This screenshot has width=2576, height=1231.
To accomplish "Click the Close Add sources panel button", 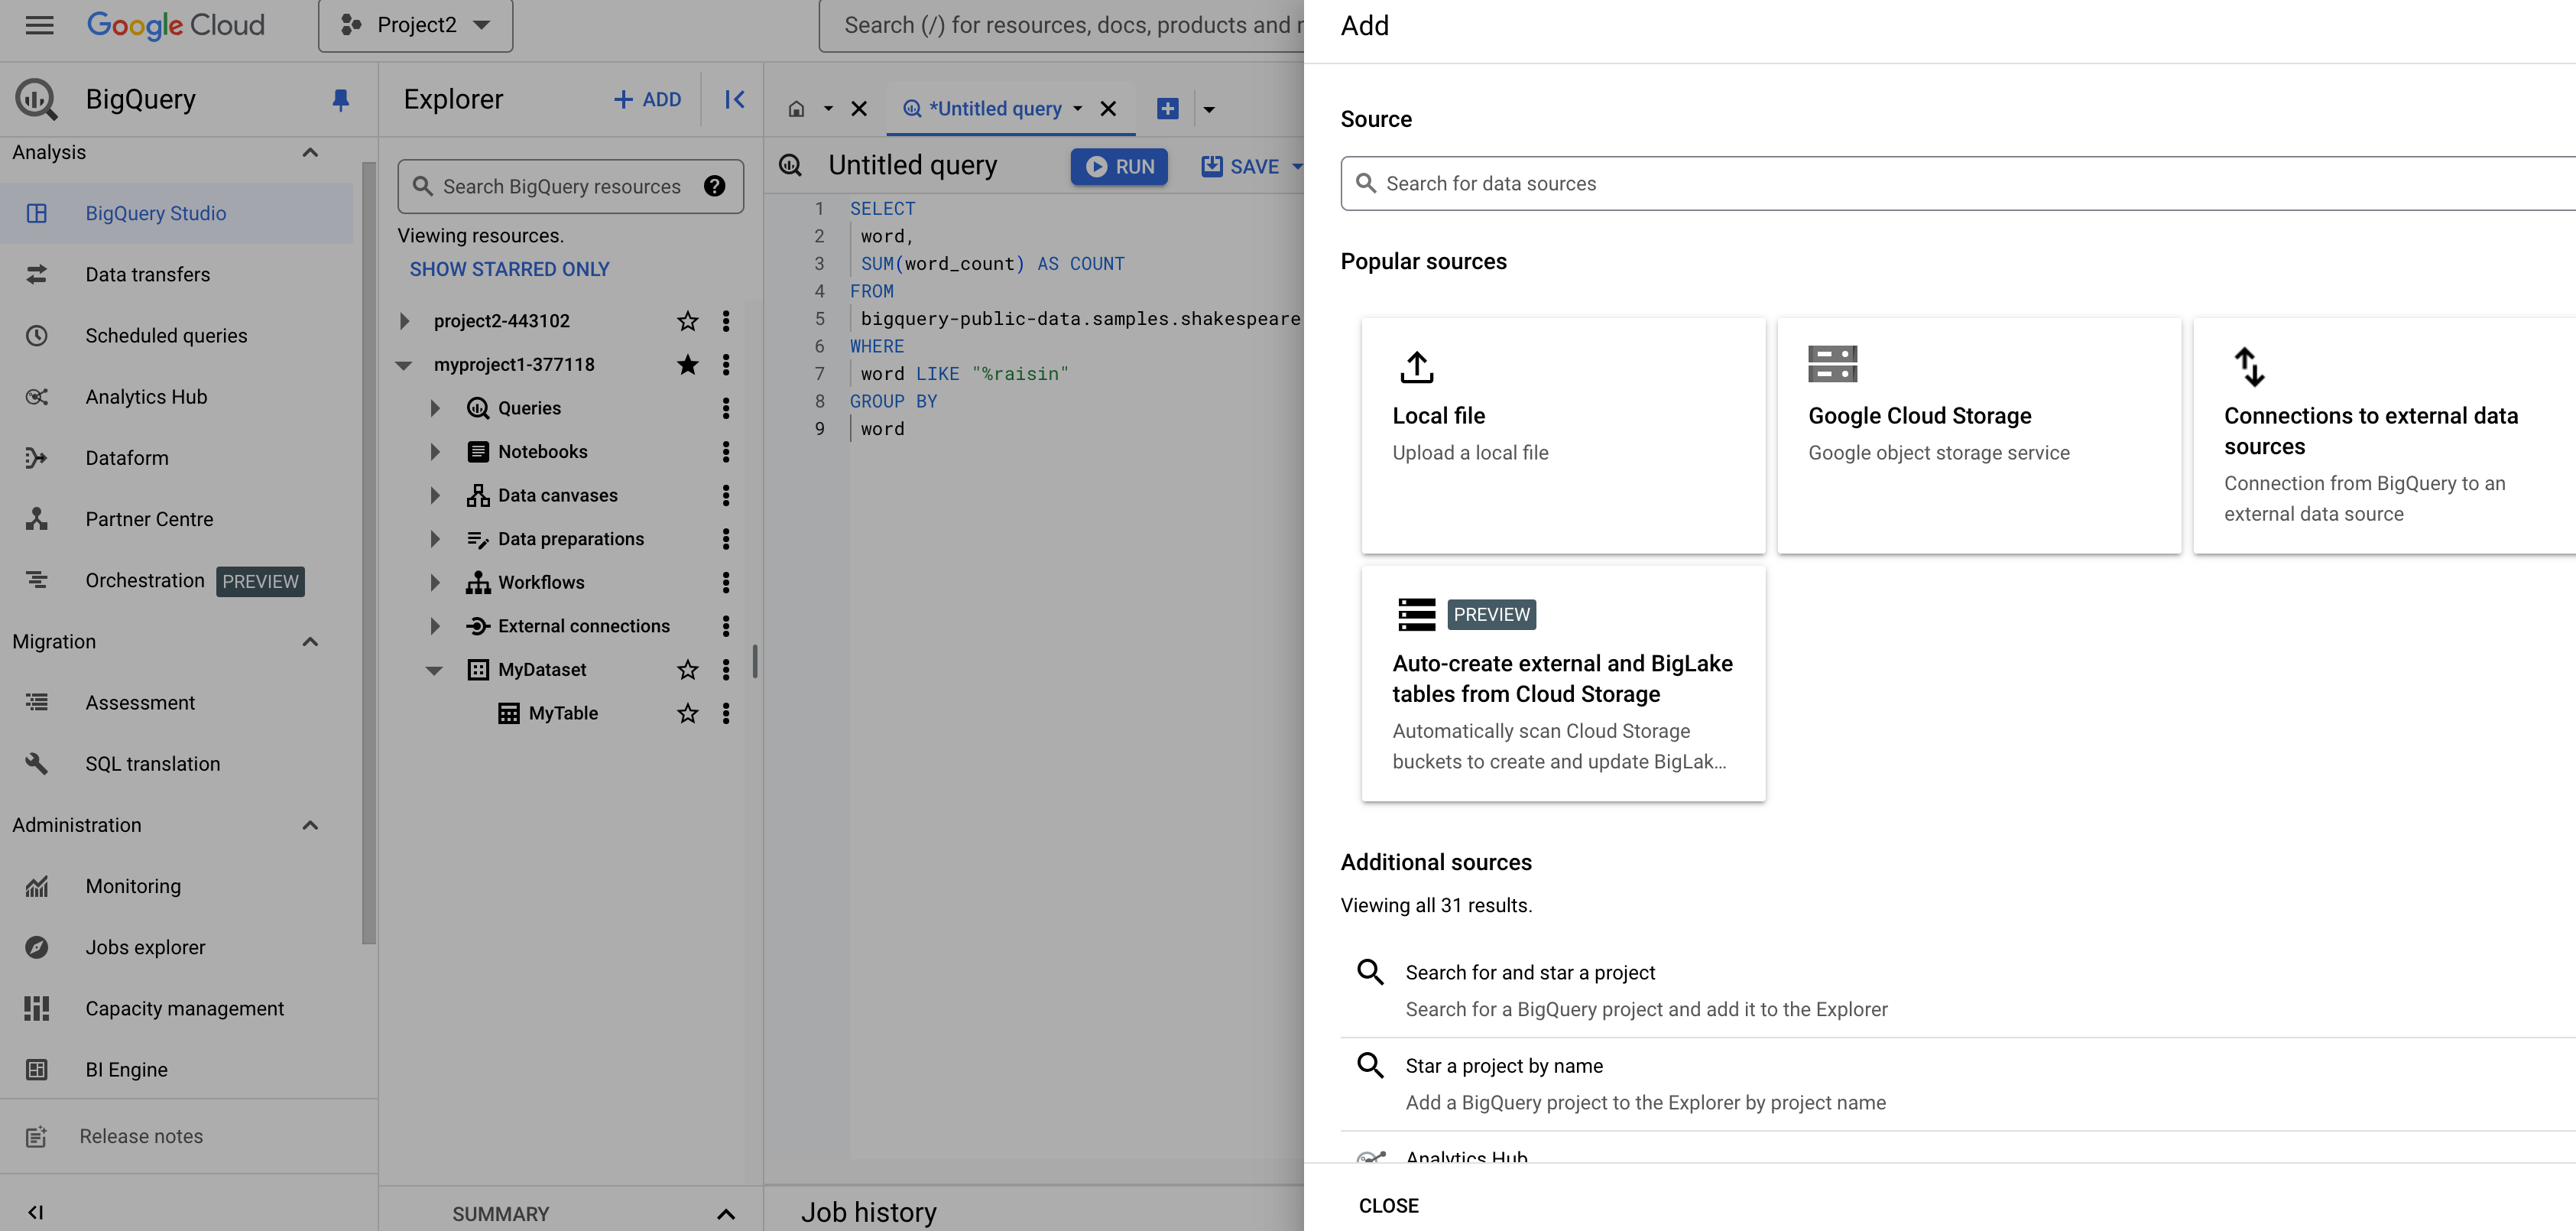I will pos(1388,1201).
